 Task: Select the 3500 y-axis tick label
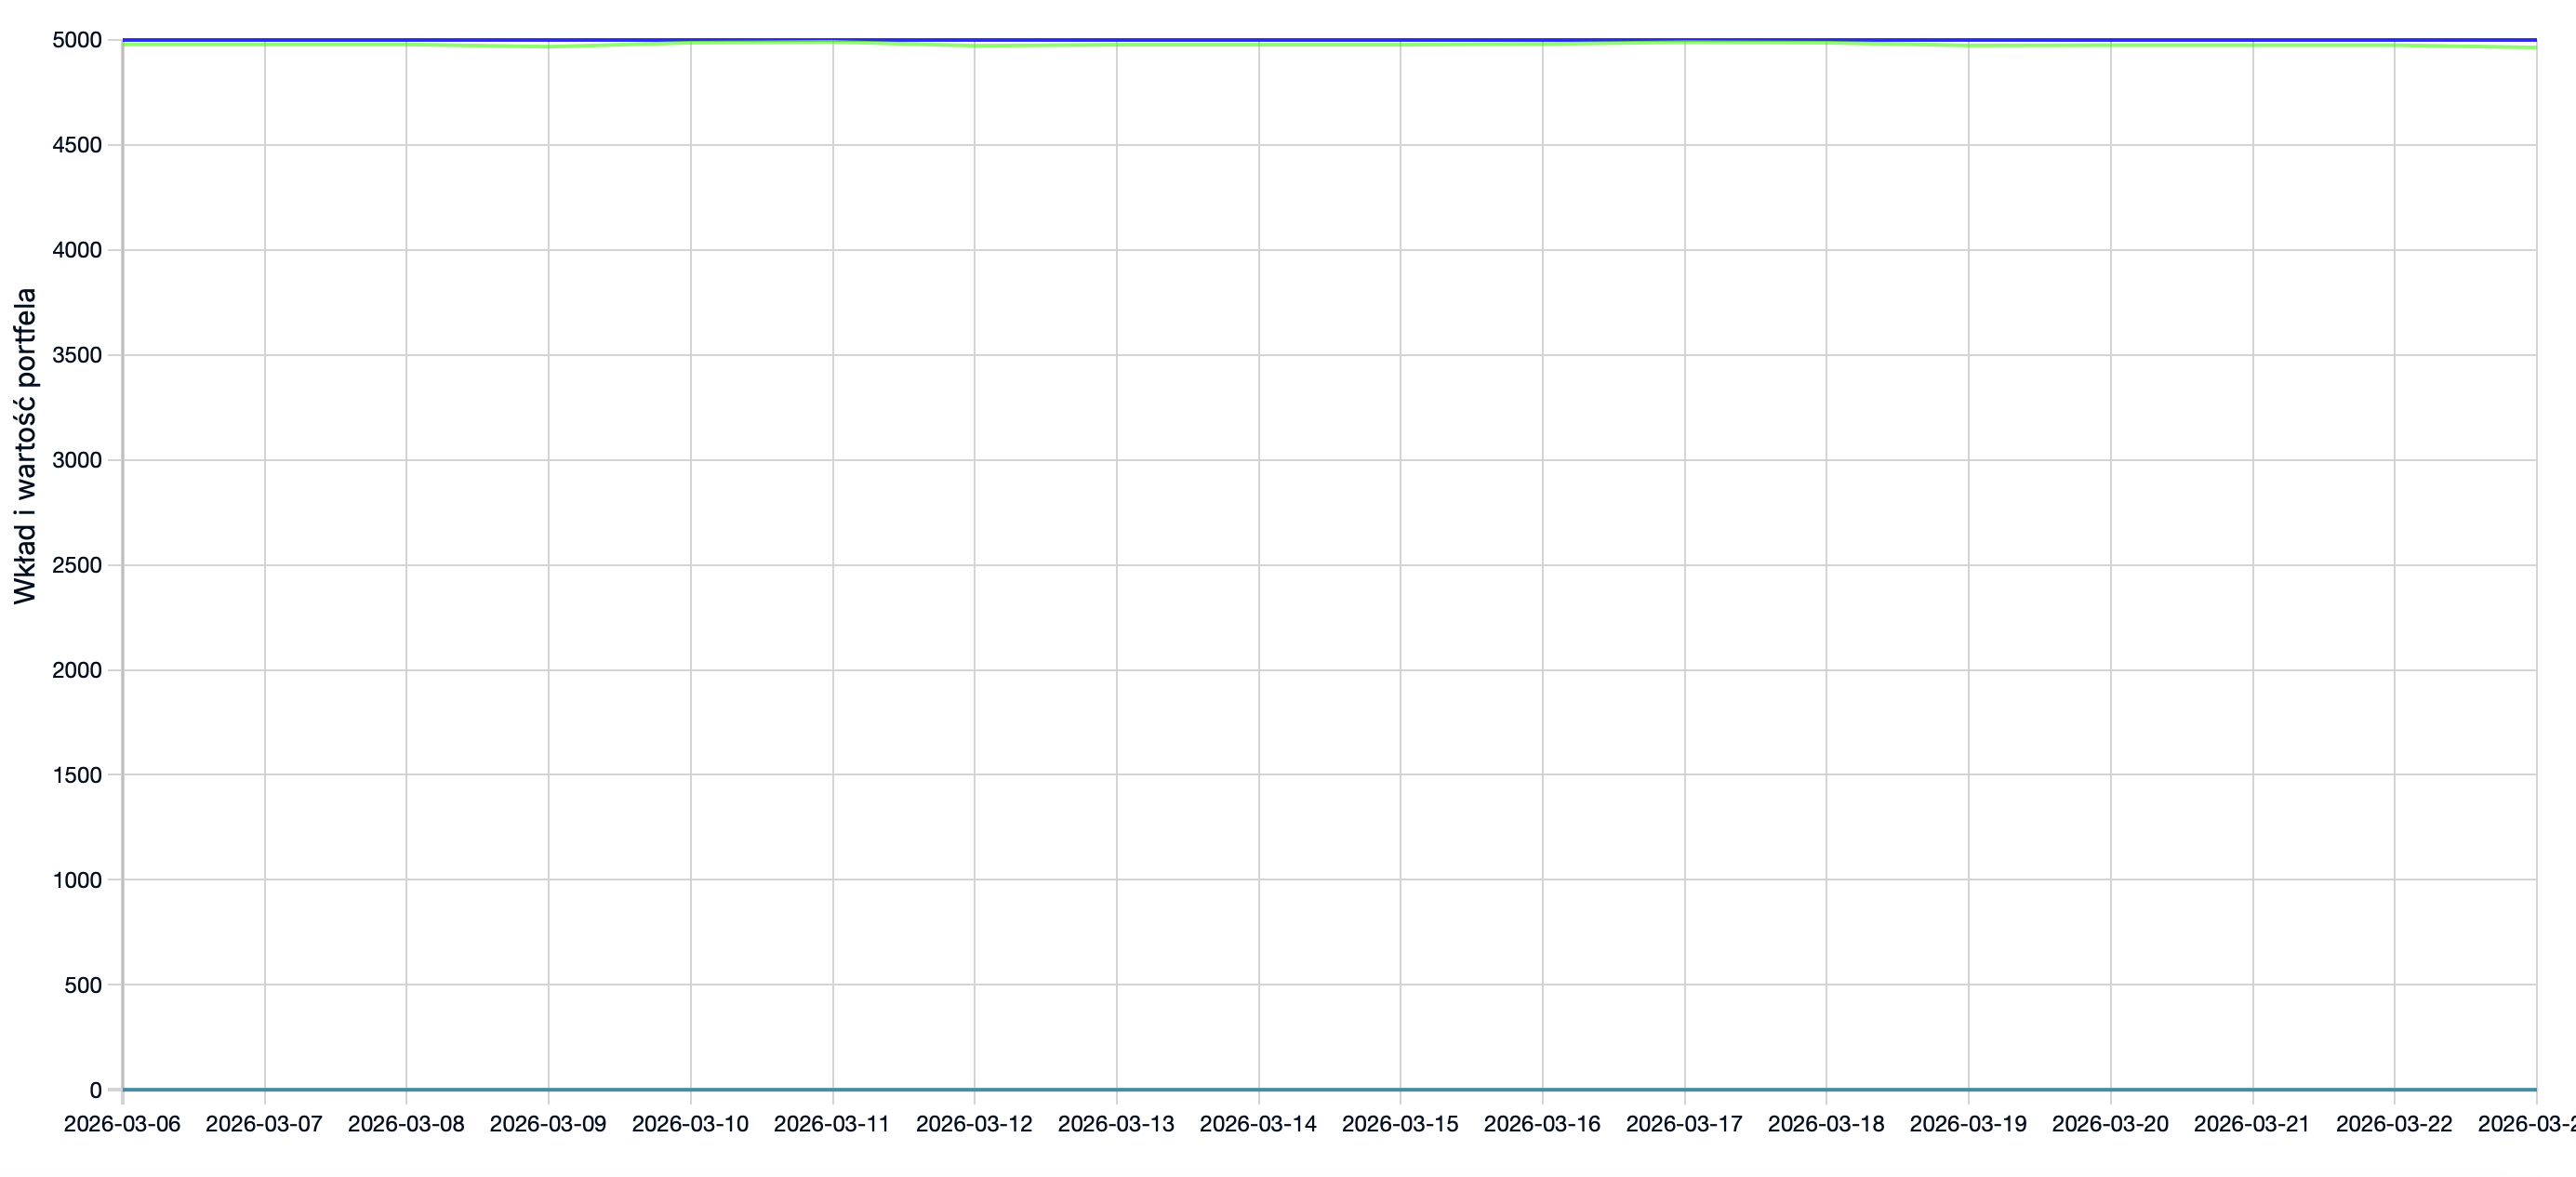77,355
